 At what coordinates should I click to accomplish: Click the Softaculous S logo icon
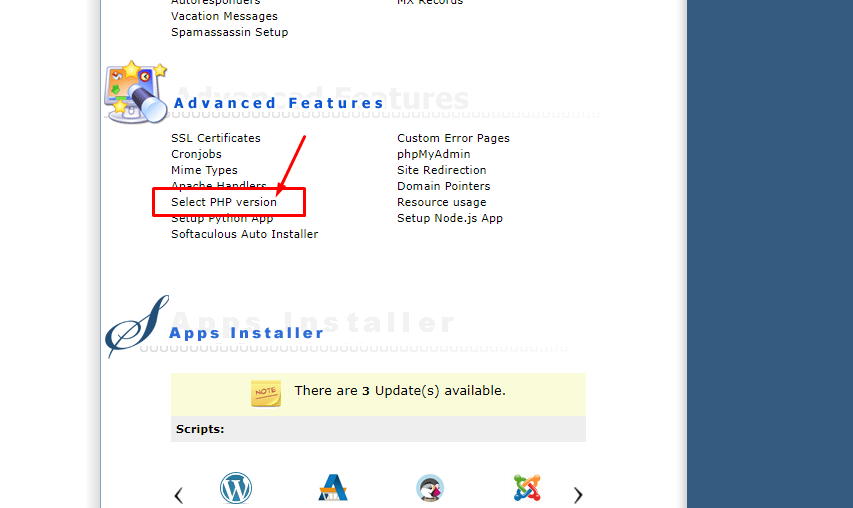tap(137, 326)
